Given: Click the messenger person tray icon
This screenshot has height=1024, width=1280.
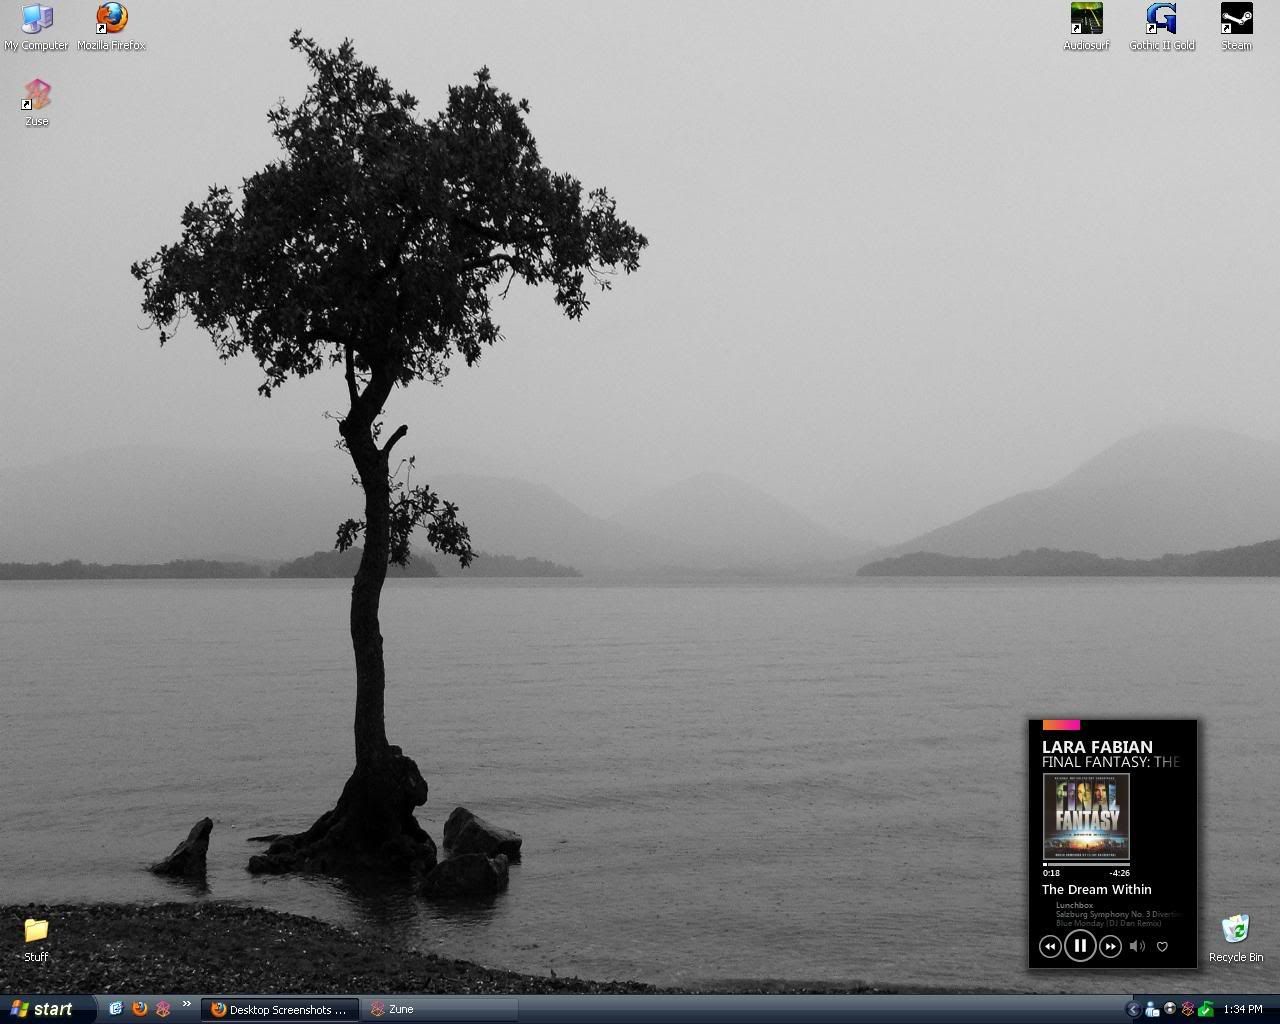Looking at the screenshot, I should 1152,1009.
